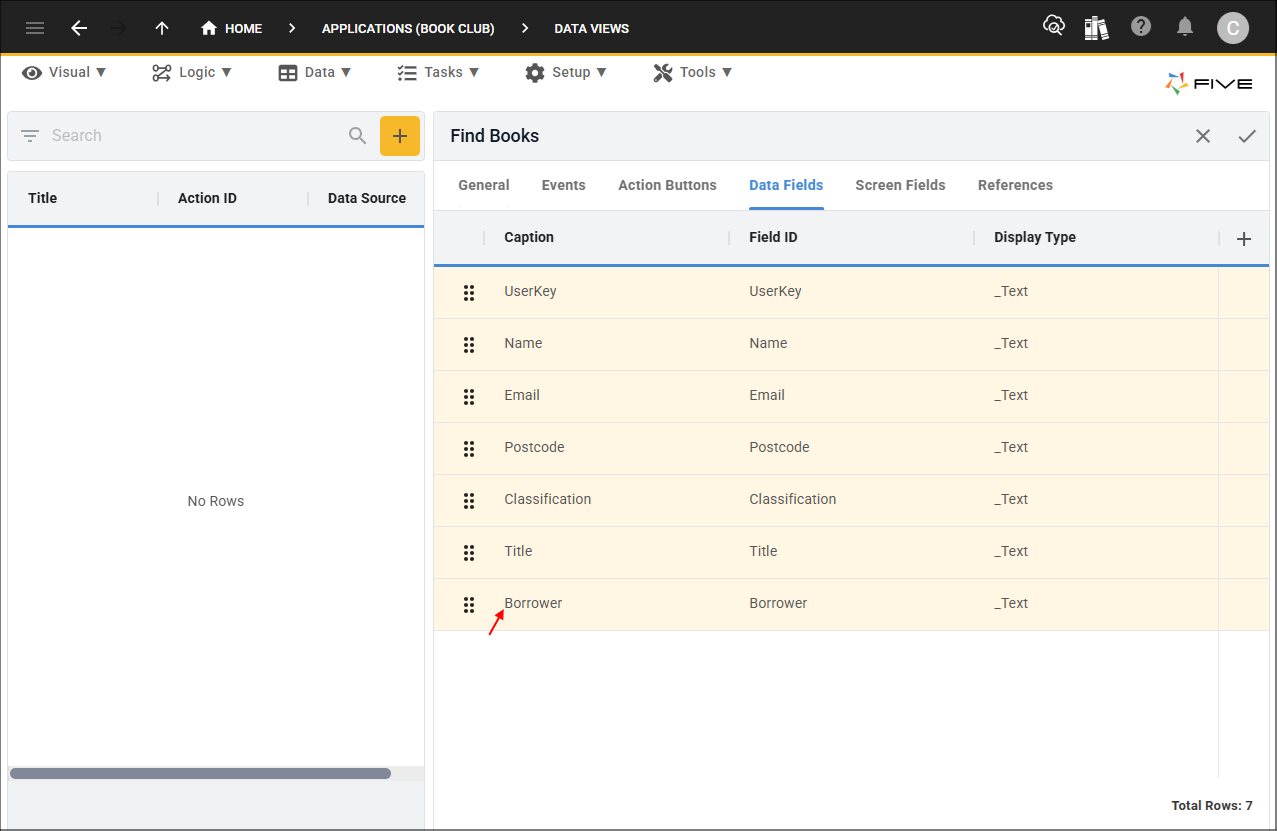Click the yellow add new button
Viewport: 1277px width, 831px height.
(x=399, y=136)
